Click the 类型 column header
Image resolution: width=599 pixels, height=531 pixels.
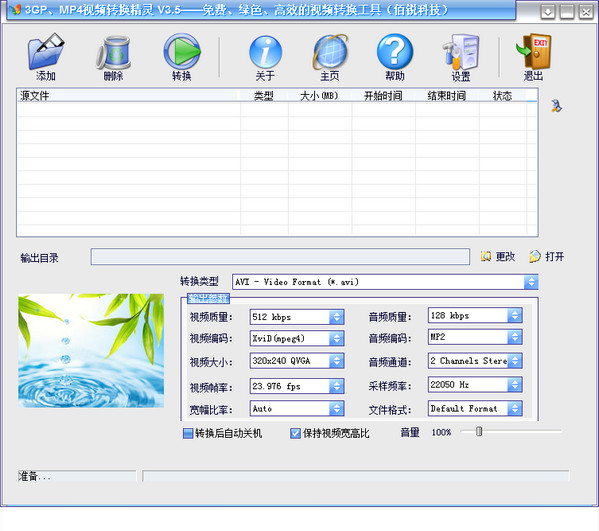coord(264,96)
